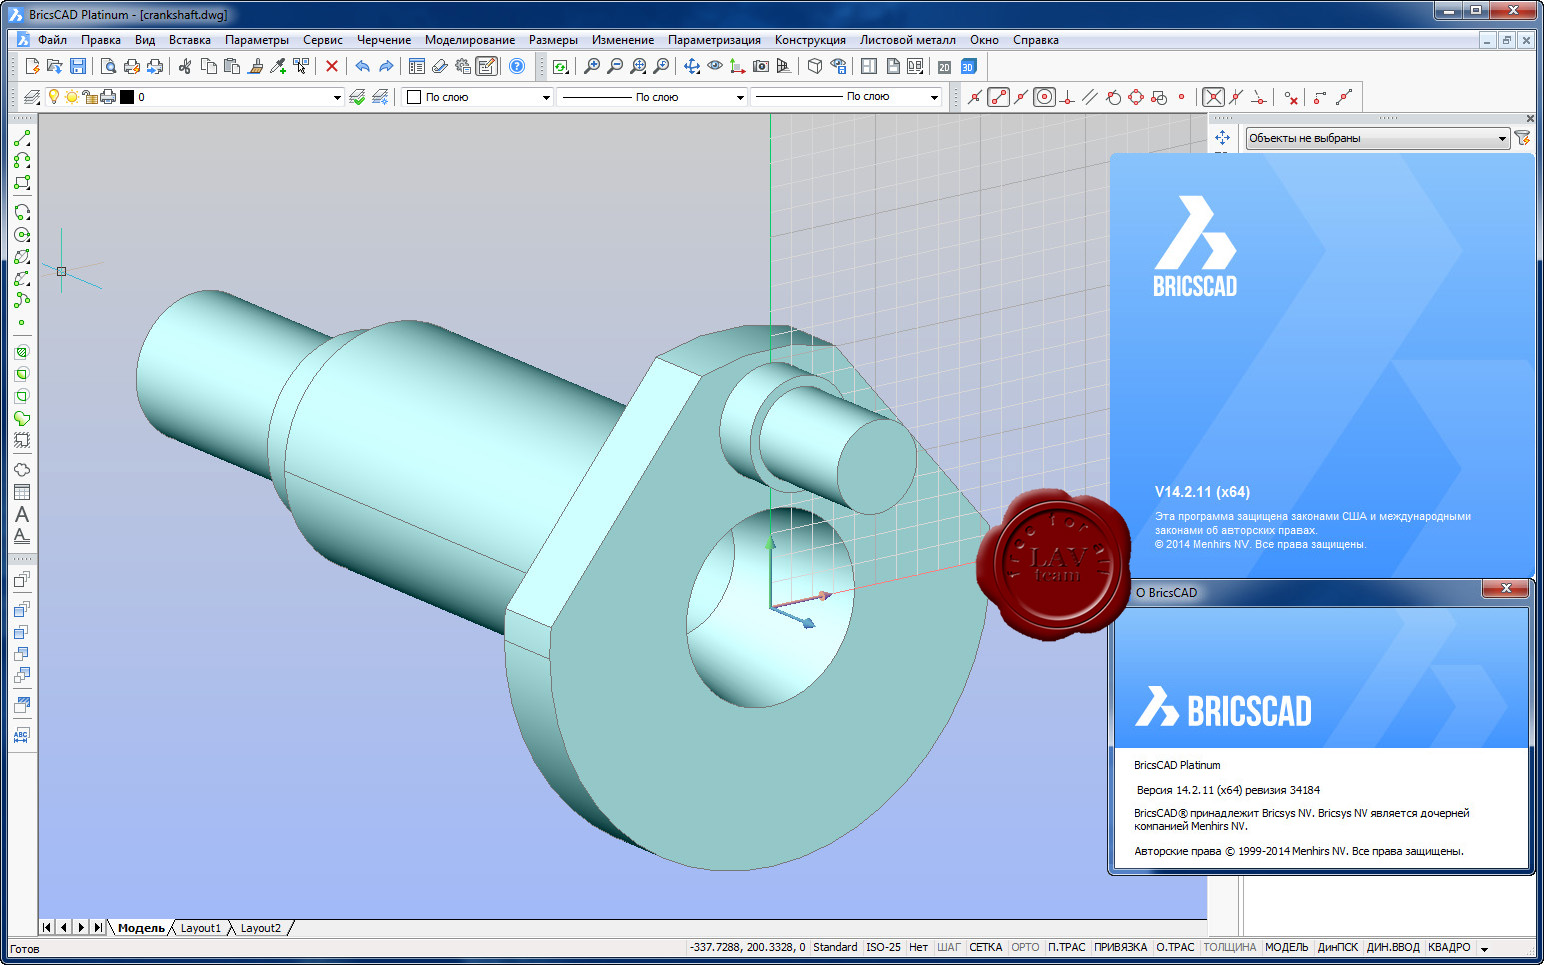Open the Layers manager icon
The height and width of the screenshot is (965, 1544).
[32, 97]
